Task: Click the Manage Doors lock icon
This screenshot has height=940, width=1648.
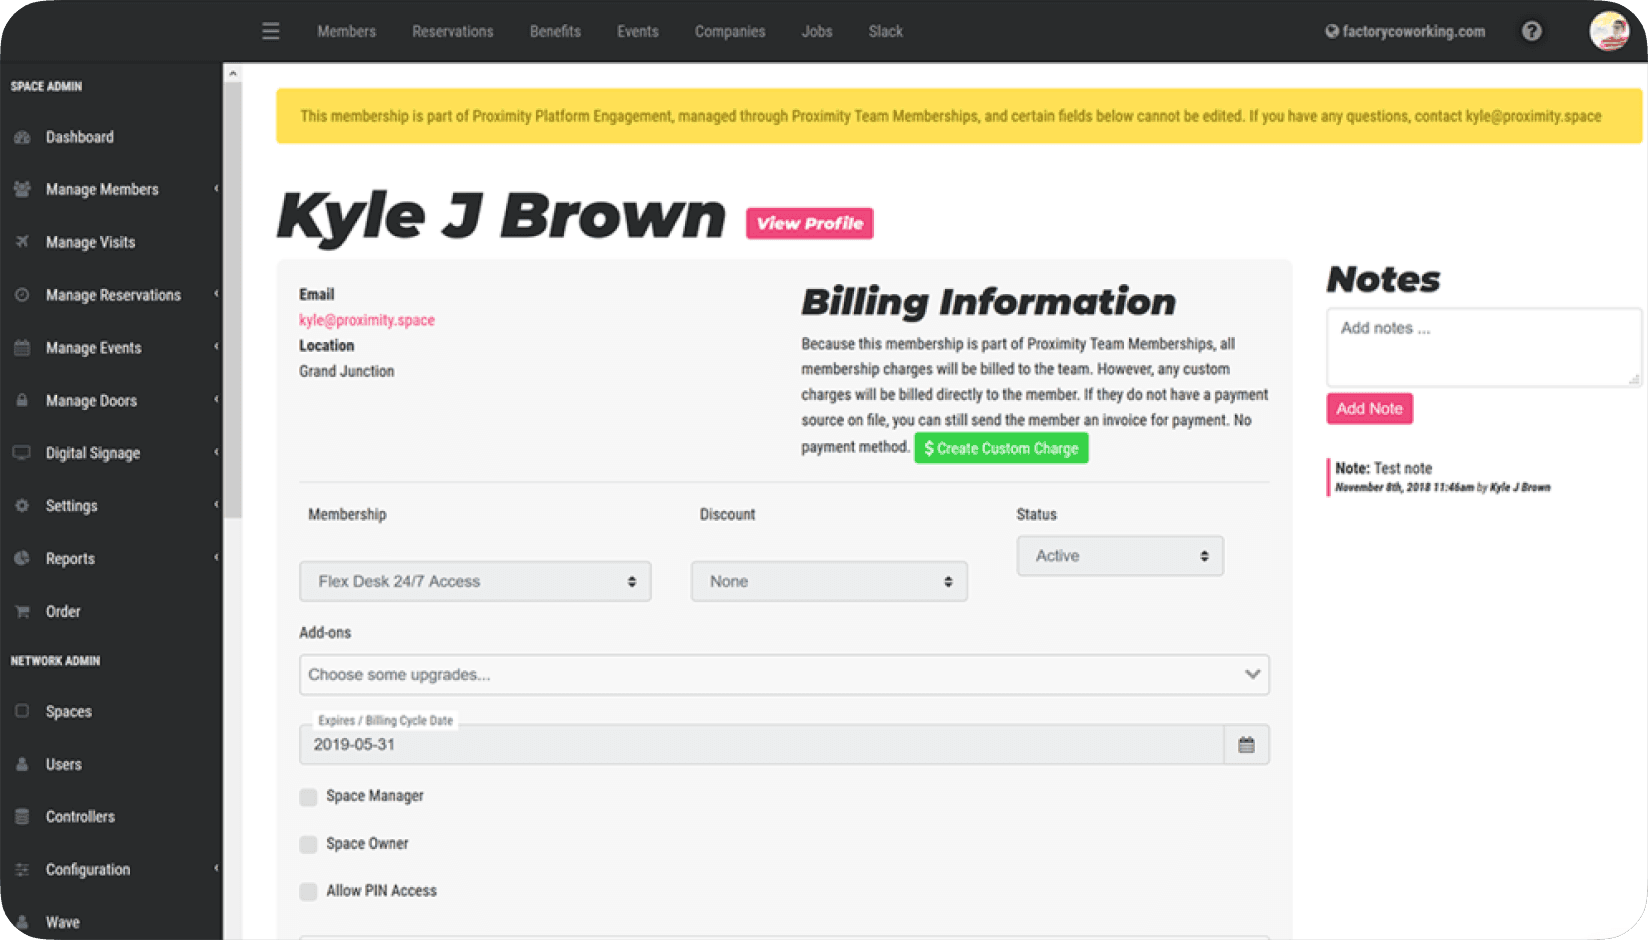Action: pos(22,400)
